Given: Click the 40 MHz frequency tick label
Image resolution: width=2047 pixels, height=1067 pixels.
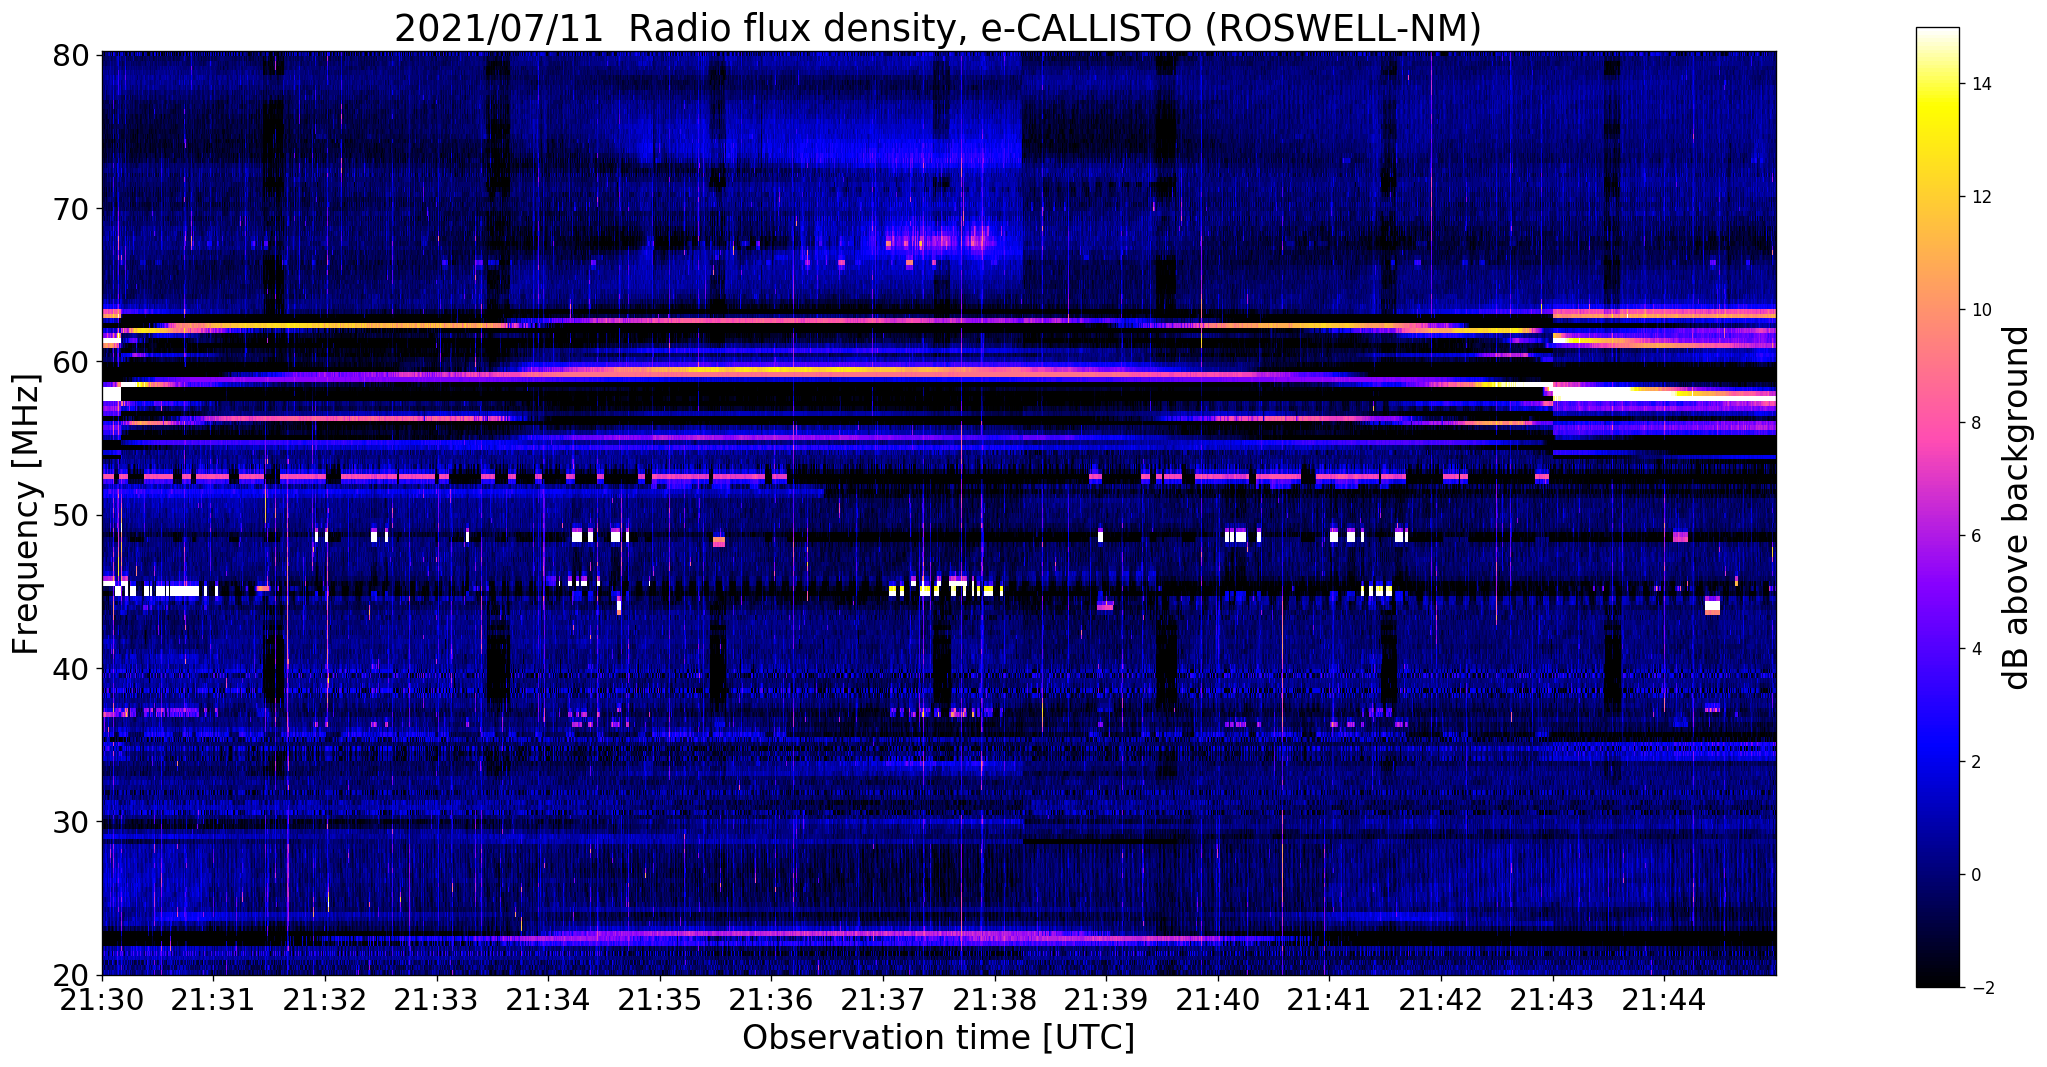Looking at the screenshot, I should click(70, 668).
